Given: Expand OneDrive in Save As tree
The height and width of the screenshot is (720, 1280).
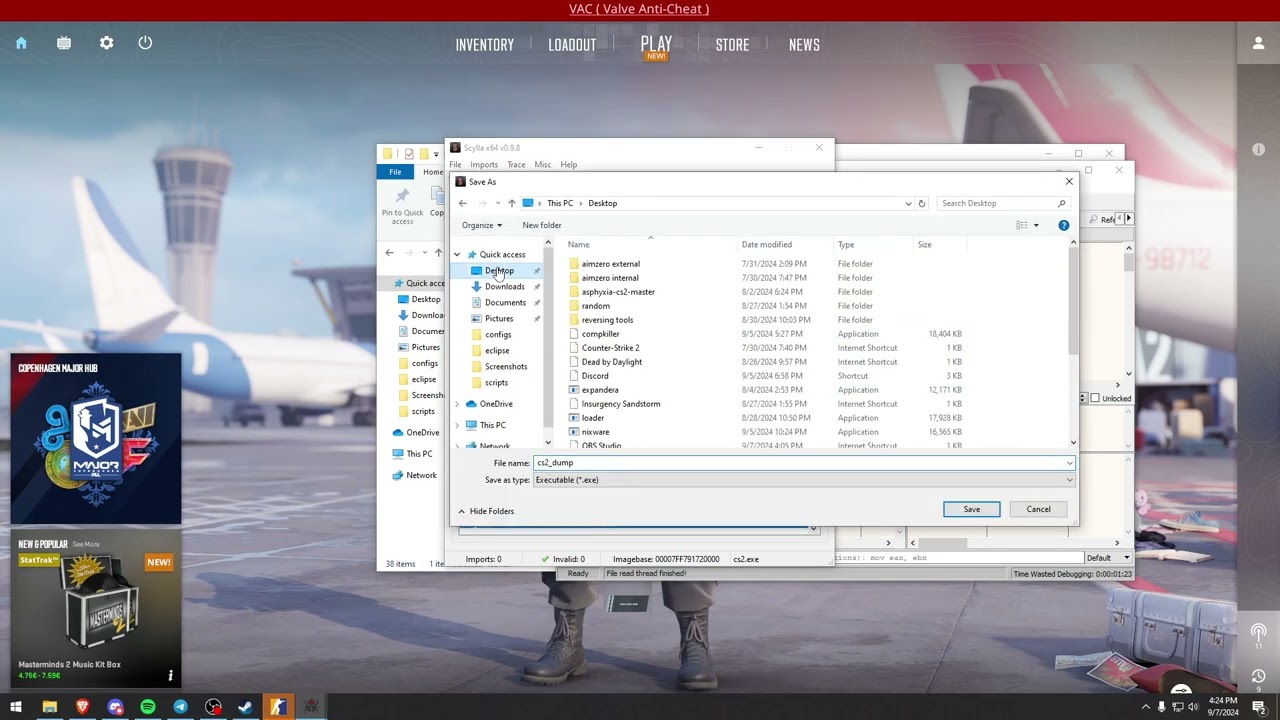Looking at the screenshot, I should (x=457, y=404).
